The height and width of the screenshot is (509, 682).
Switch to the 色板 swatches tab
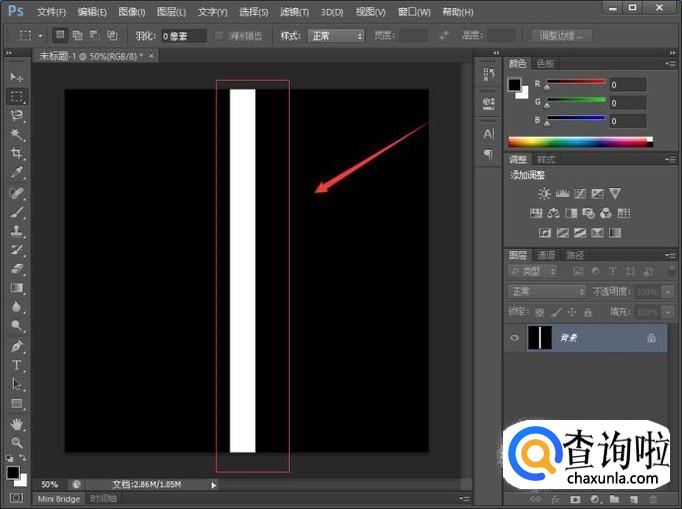(546, 63)
